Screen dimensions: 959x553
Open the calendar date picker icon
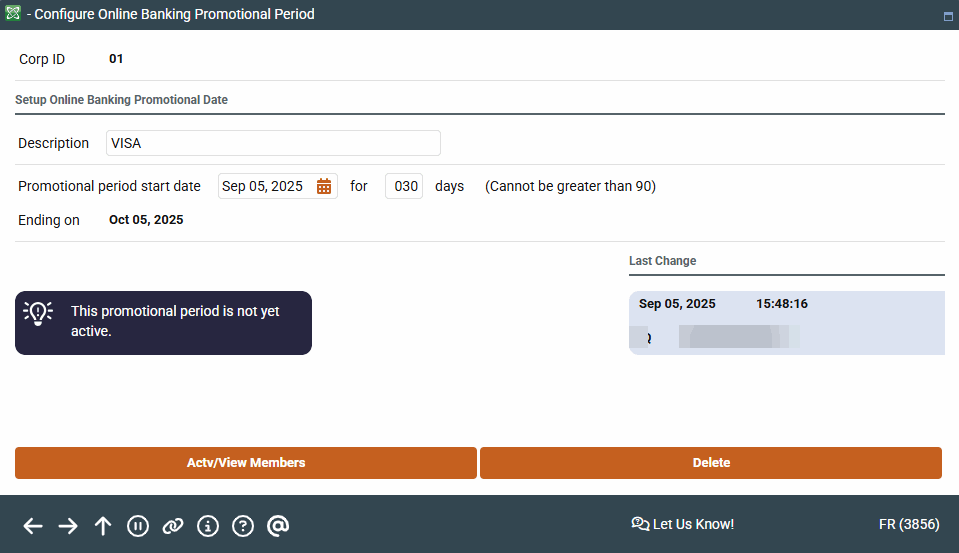[x=324, y=186]
